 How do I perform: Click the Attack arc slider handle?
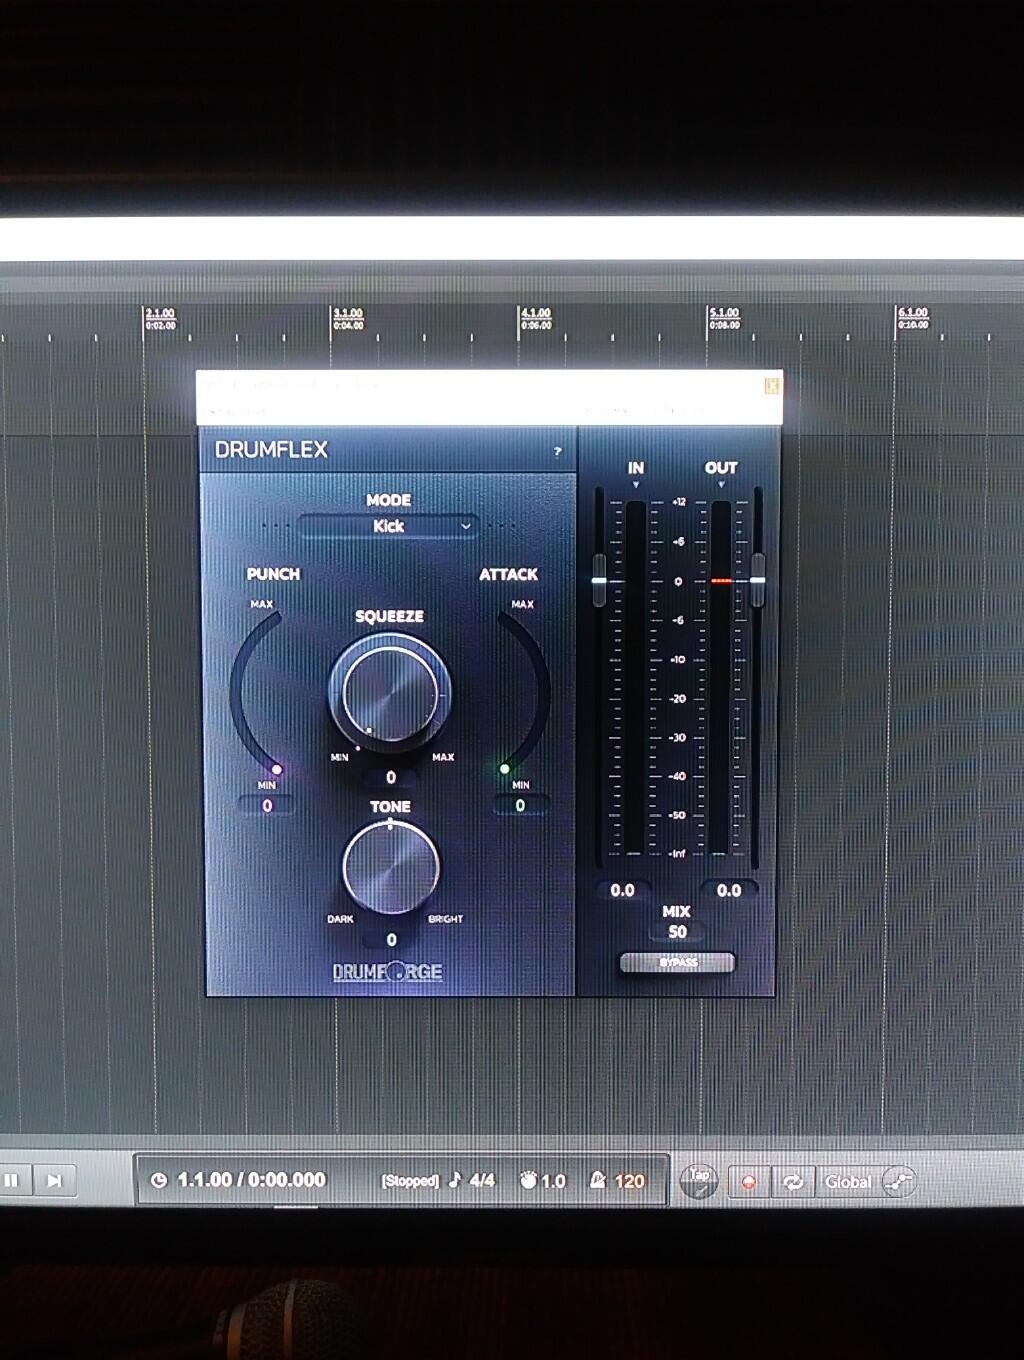(x=504, y=769)
